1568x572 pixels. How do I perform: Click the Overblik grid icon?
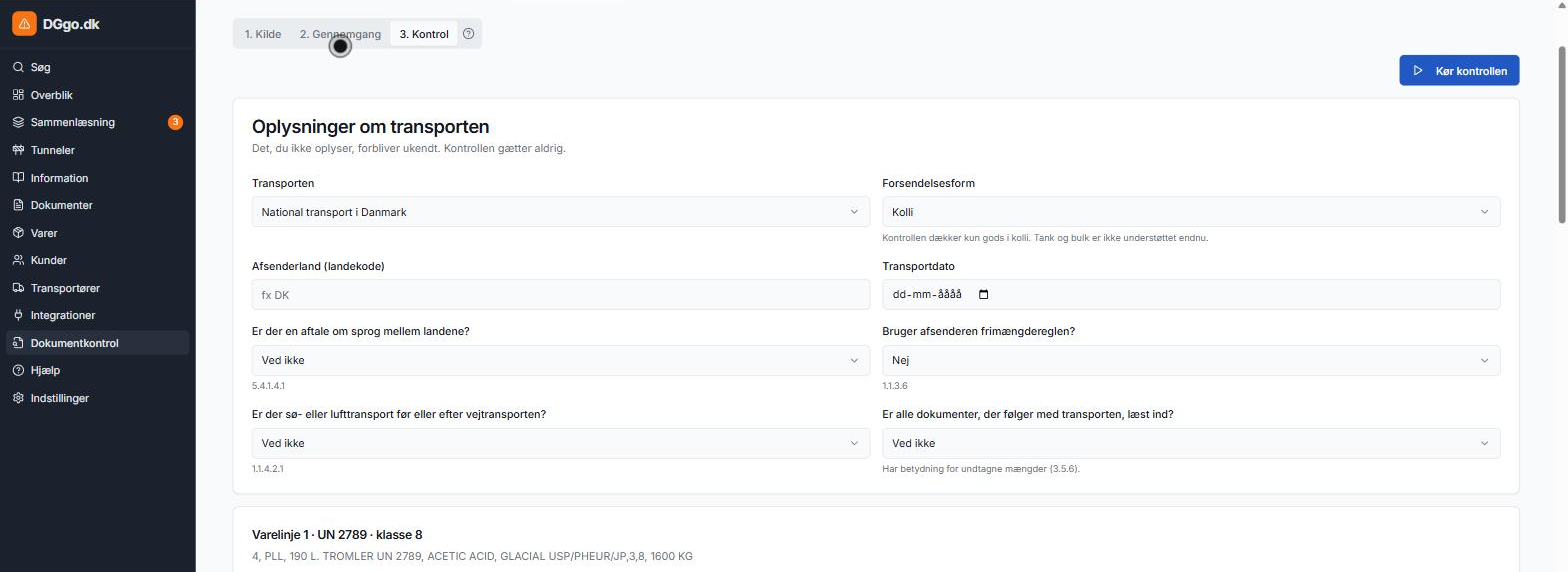click(18, 95)
